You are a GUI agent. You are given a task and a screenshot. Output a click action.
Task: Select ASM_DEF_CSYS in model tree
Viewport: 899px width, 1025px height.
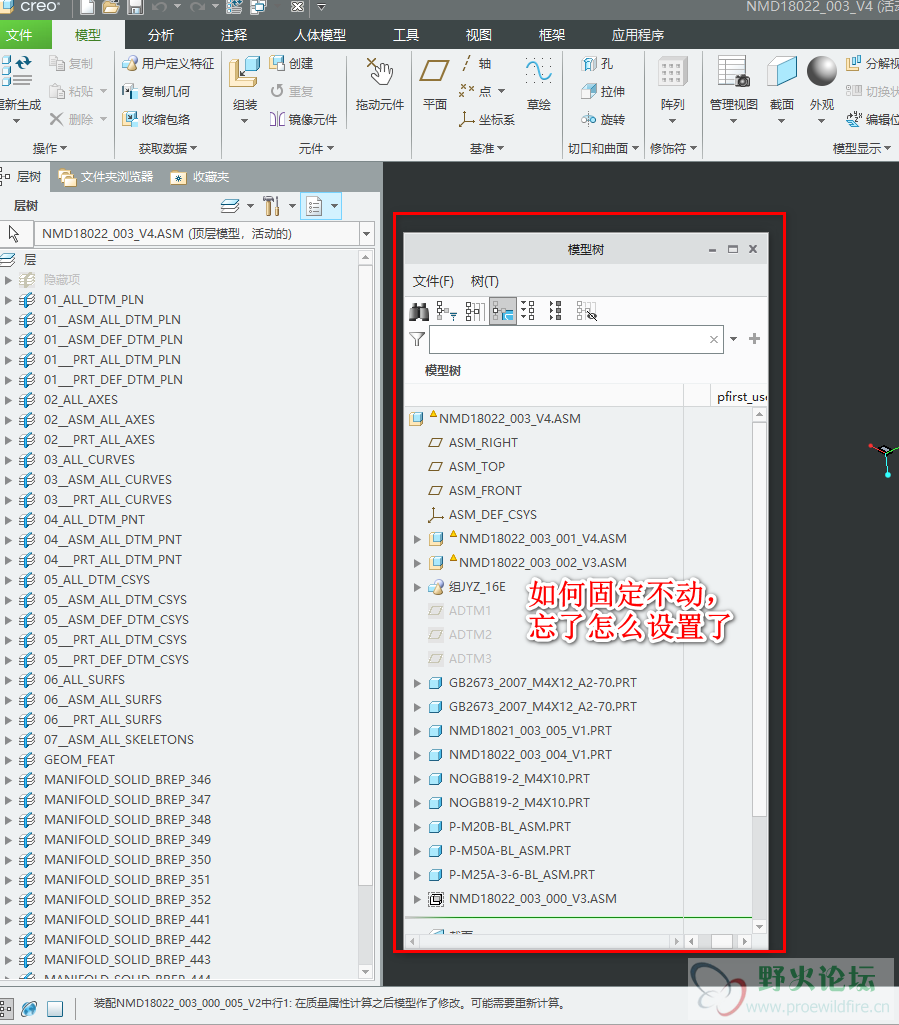[492, 515]
